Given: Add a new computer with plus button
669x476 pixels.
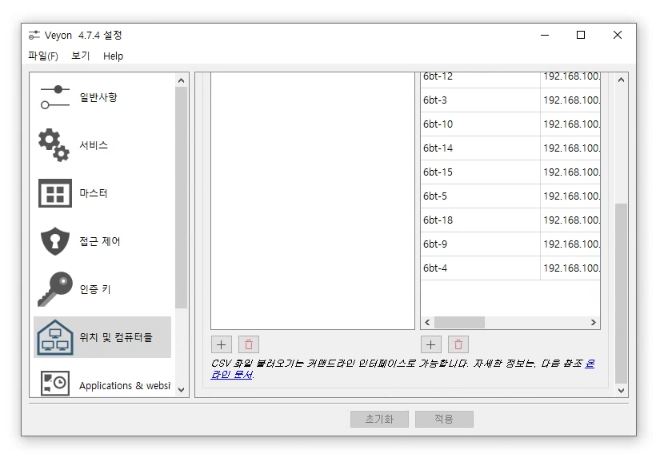Looking at the screenshot, I should (x=431, y=345).
